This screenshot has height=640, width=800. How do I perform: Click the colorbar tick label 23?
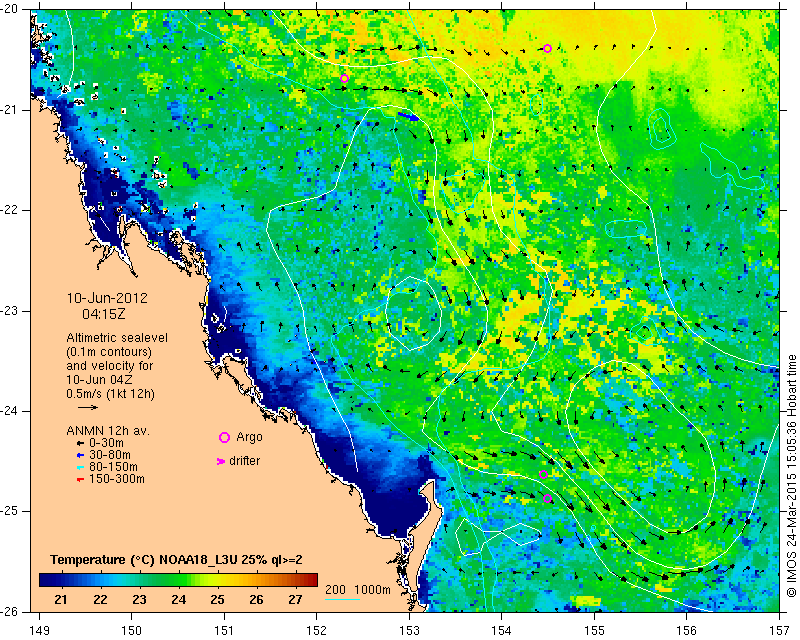point(139,600)
